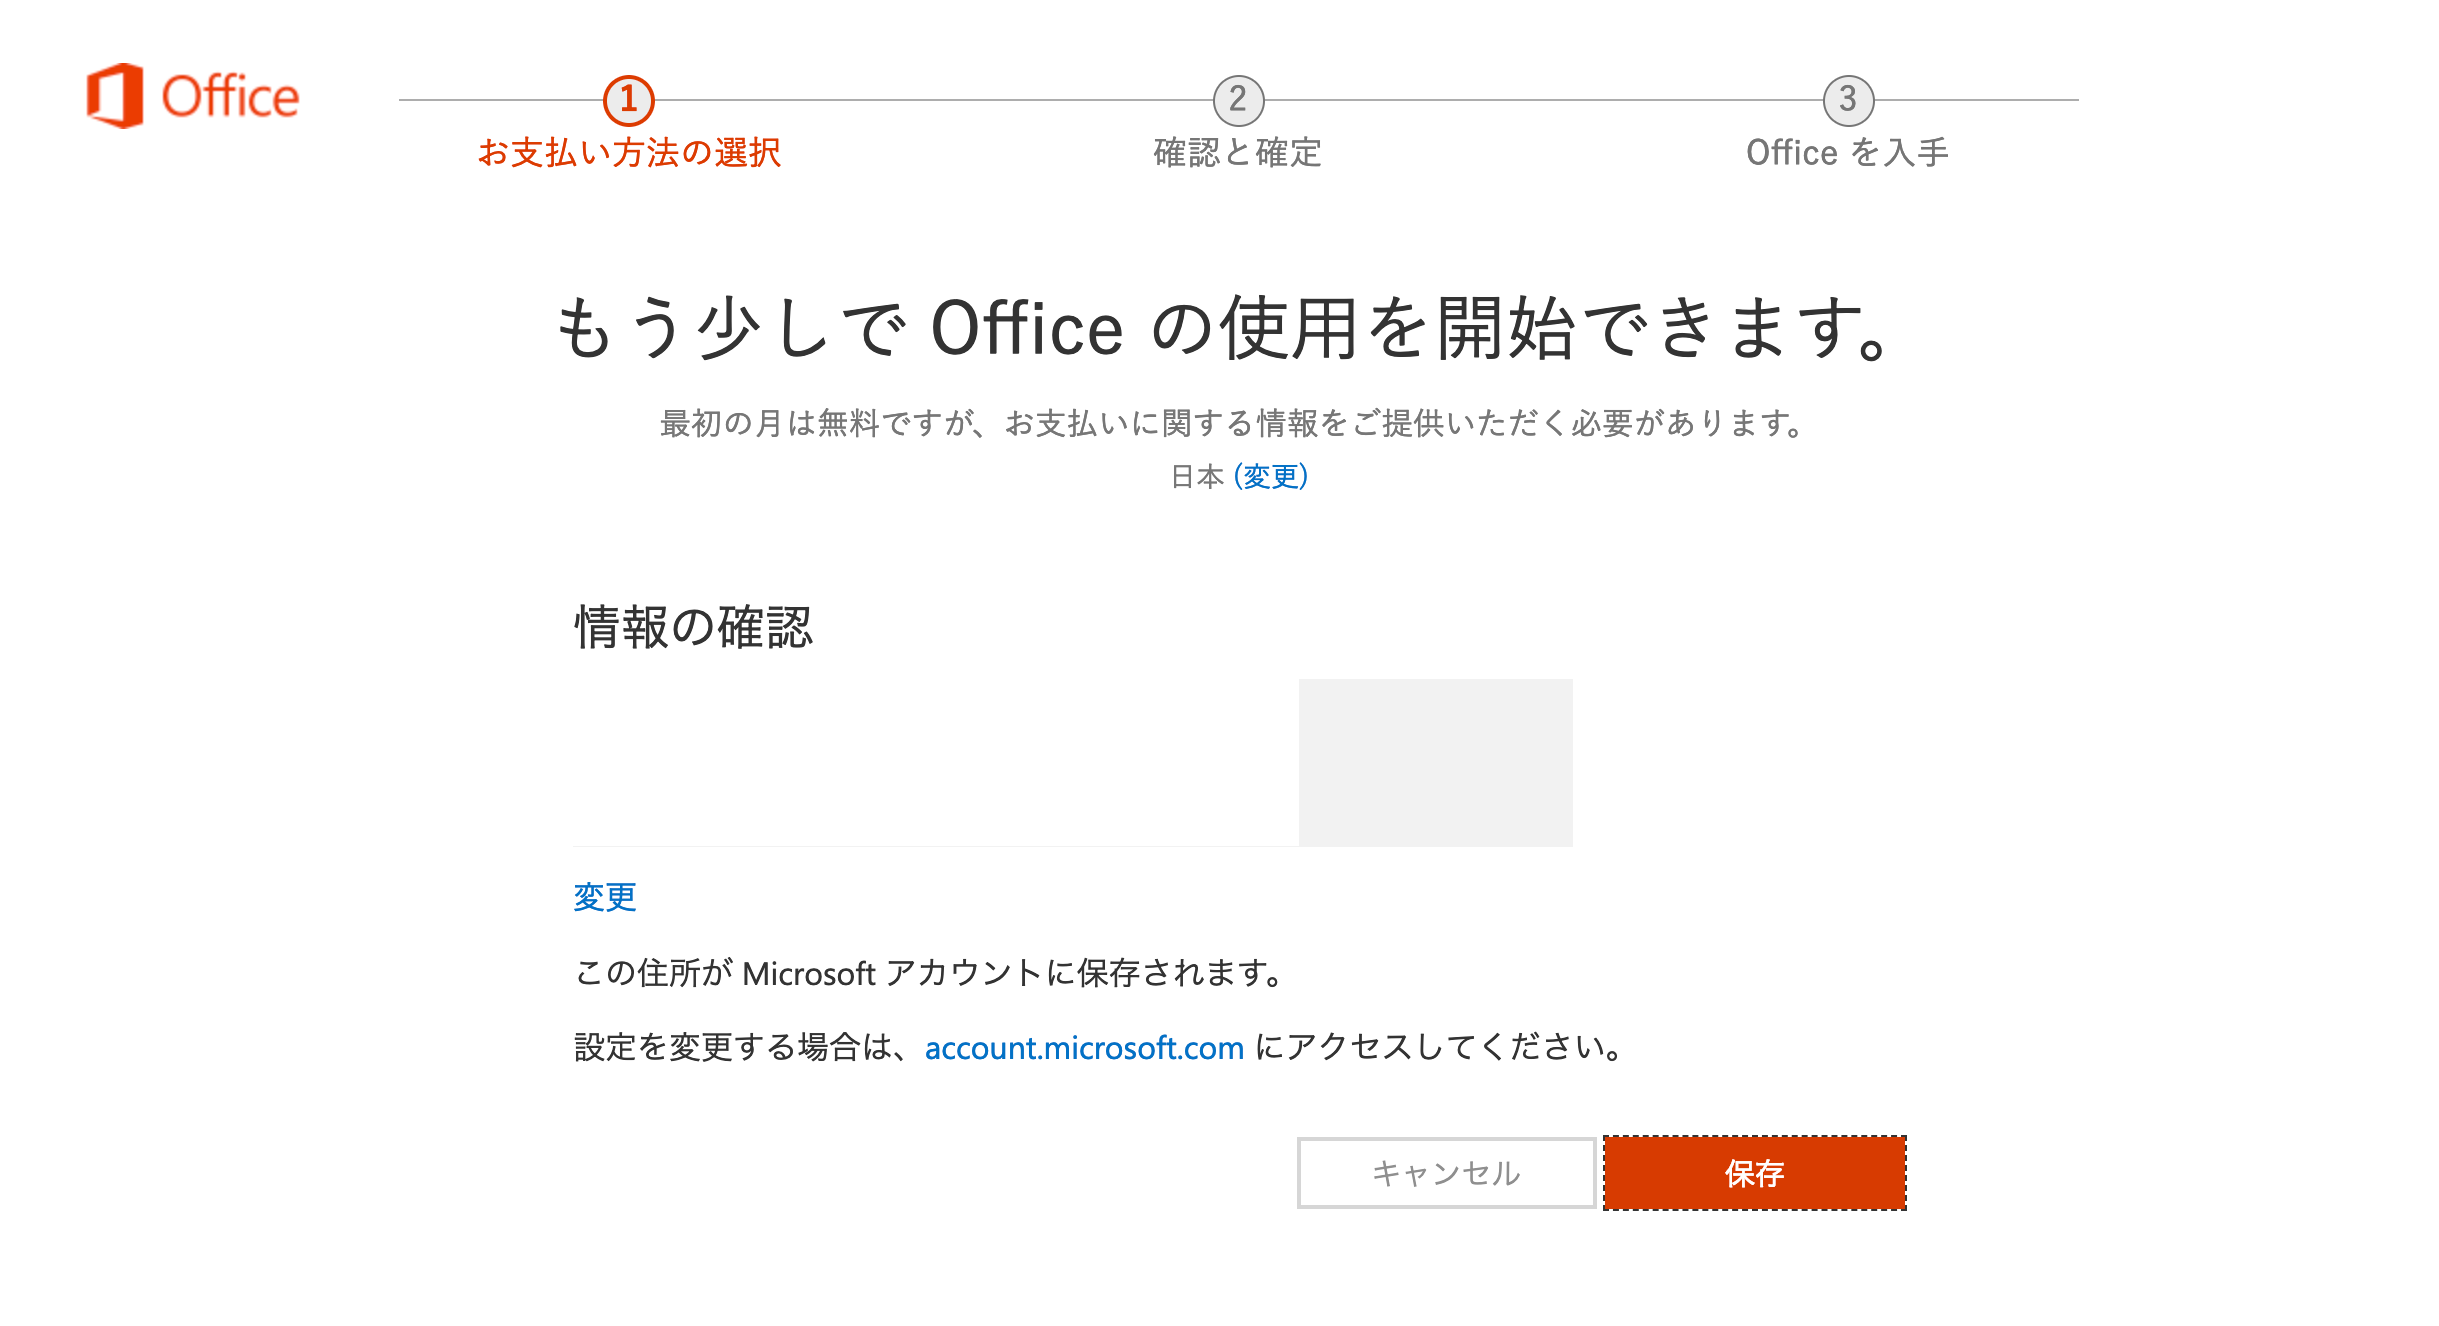The height and width of the screenshot is (1326, 2439).
Task: Click (変更) link next to 日本
Action: pyautogui.click(x=1271, y=476)
